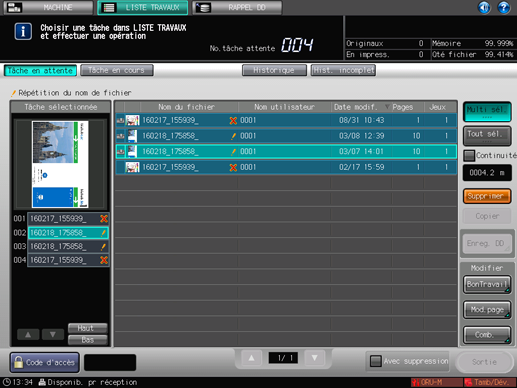The height and width of the screenshot is (388, 517).
Task: Click the Sortie button
Action: pyautogui.click(x=484, y=362)
